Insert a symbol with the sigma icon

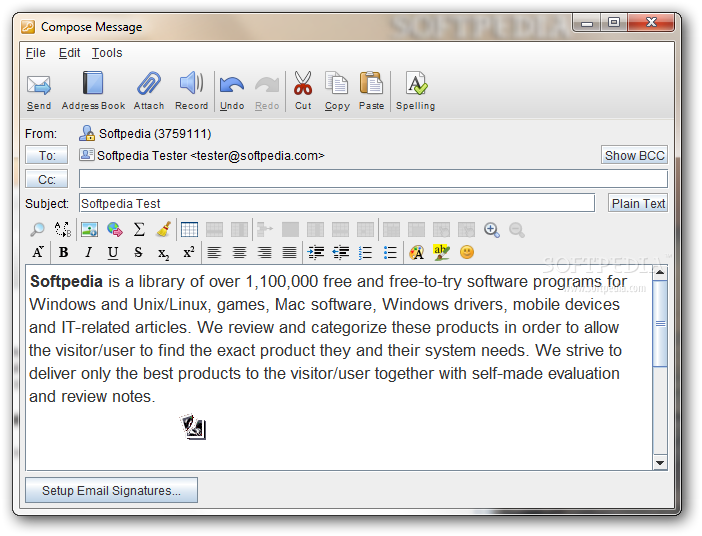coord(139,230)
